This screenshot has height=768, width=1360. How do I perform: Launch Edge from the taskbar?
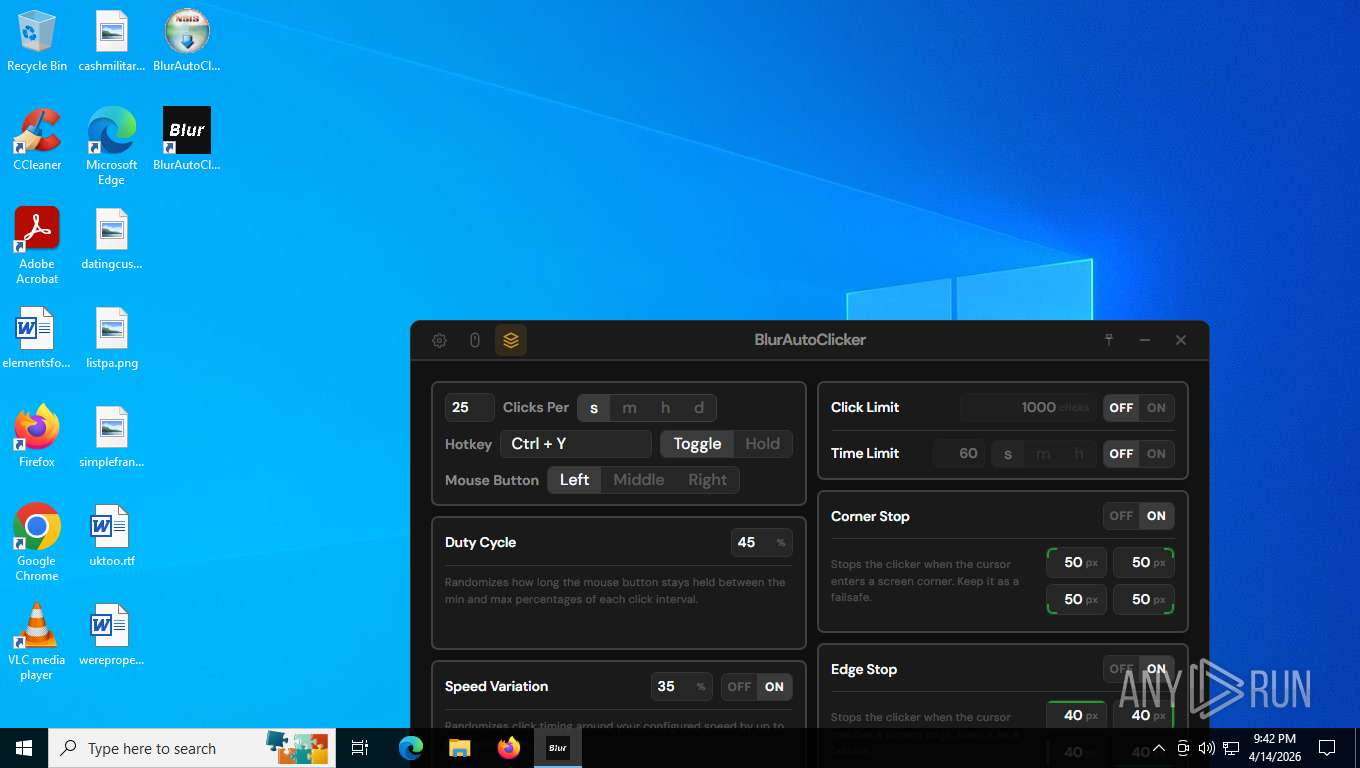[411, 748]
